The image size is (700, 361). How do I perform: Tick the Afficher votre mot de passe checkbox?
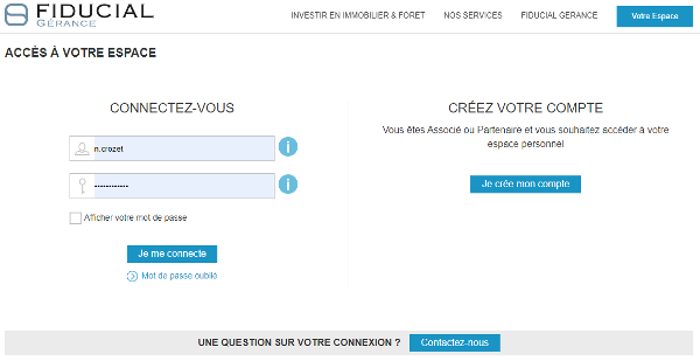click(75, 218)
